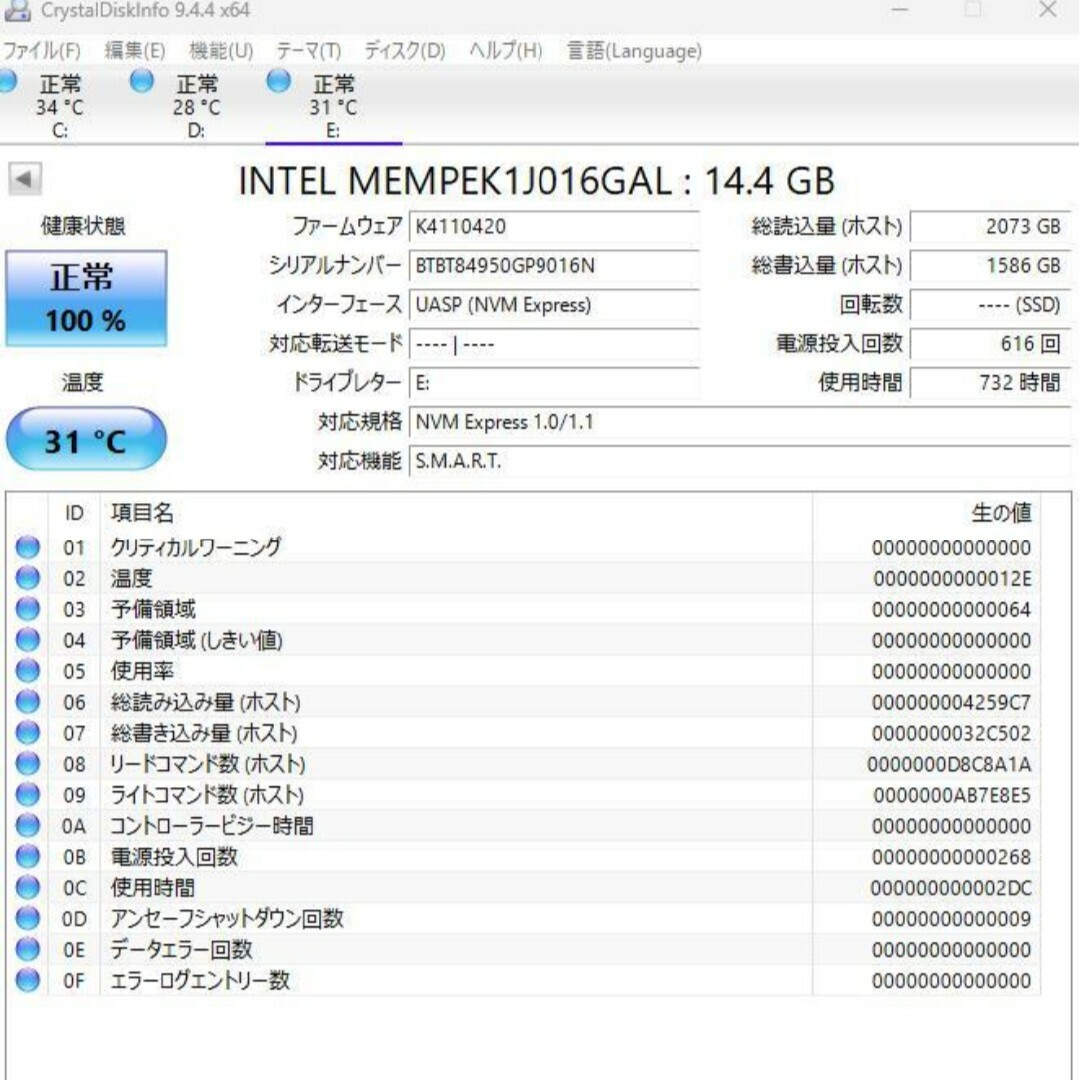Screen dimensions: 1080x1080
Task: Click status orb for row 0B 電源投入回数
Action: [28, 857]
